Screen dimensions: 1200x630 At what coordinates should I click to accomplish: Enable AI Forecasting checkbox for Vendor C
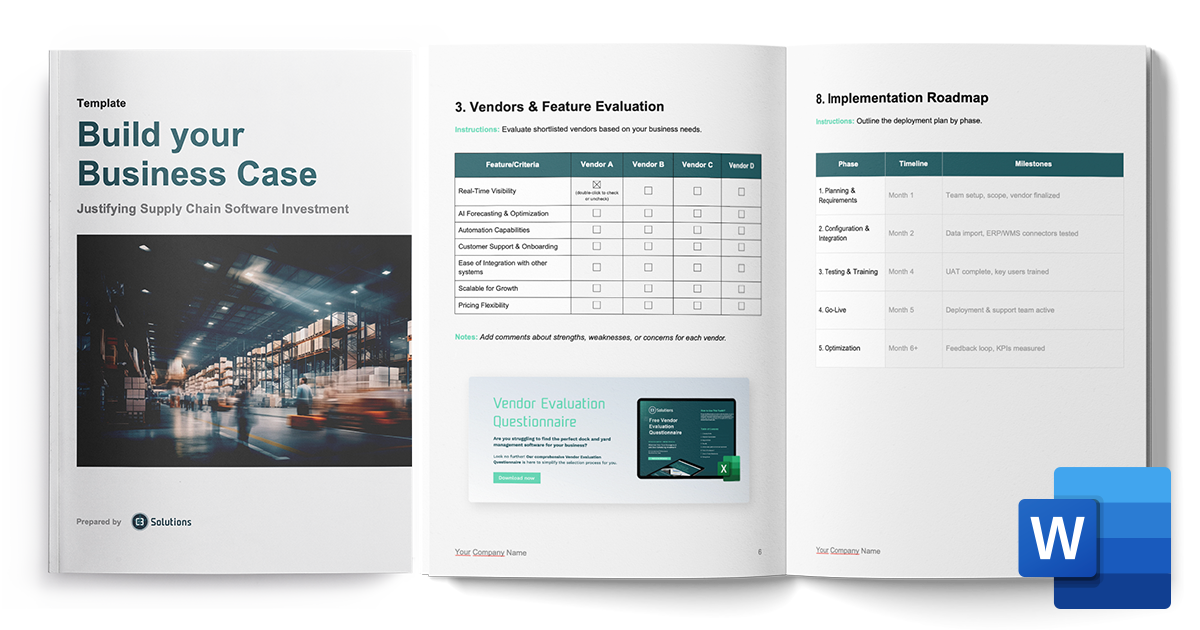click(x=695, y=213)
